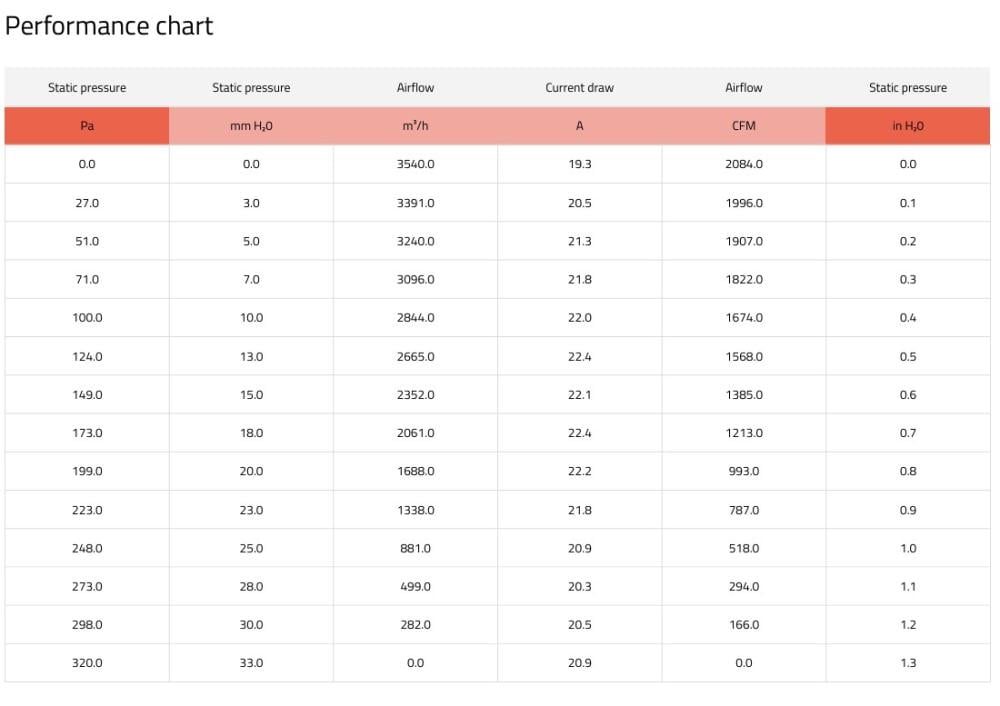This screenshot has height=706, width=1000.
Task: Select the 19.3 current draw cell
Action: (x=579, y=164)
